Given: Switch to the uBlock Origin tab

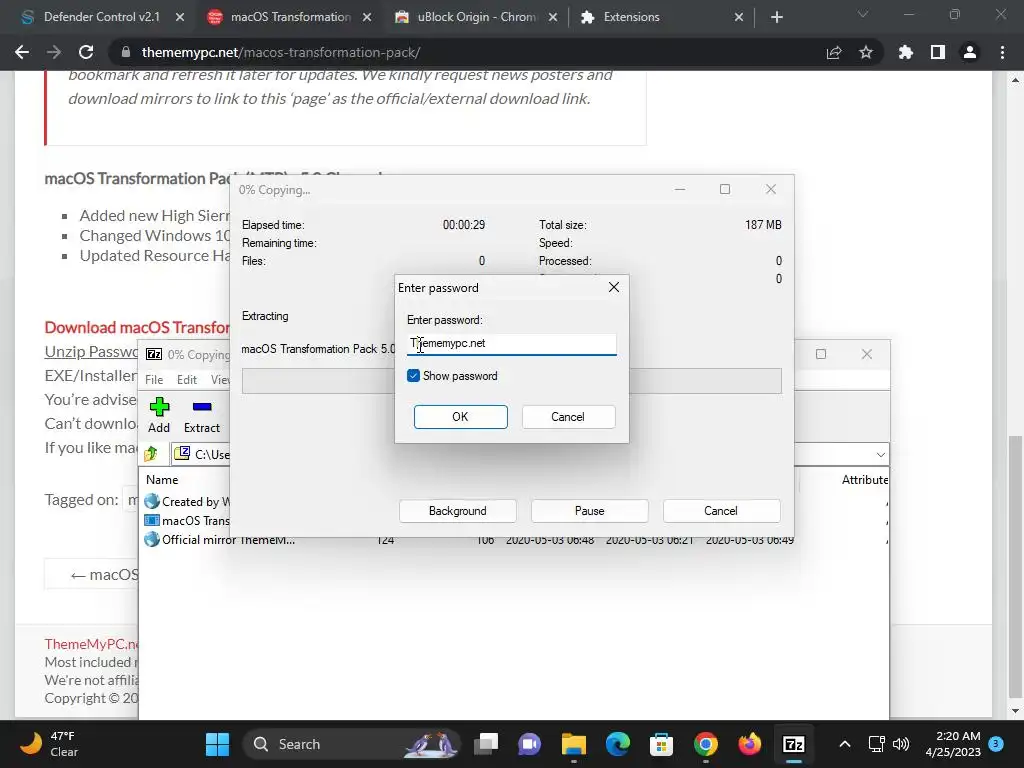Looking at the screenshot, I should (477, 17).
